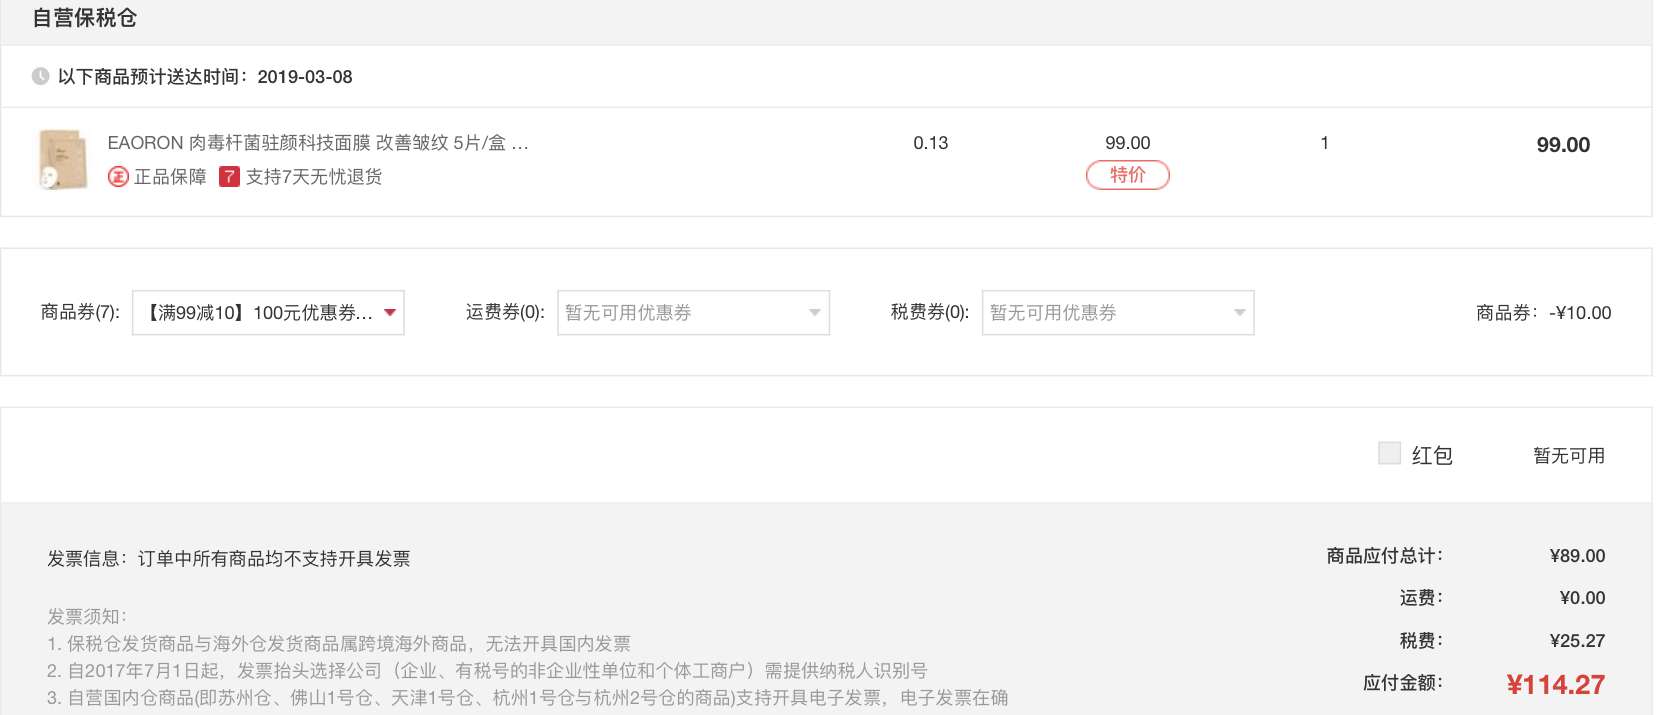Click the 特价 special price tag
1668x715 pixels.
[1127, 175]
